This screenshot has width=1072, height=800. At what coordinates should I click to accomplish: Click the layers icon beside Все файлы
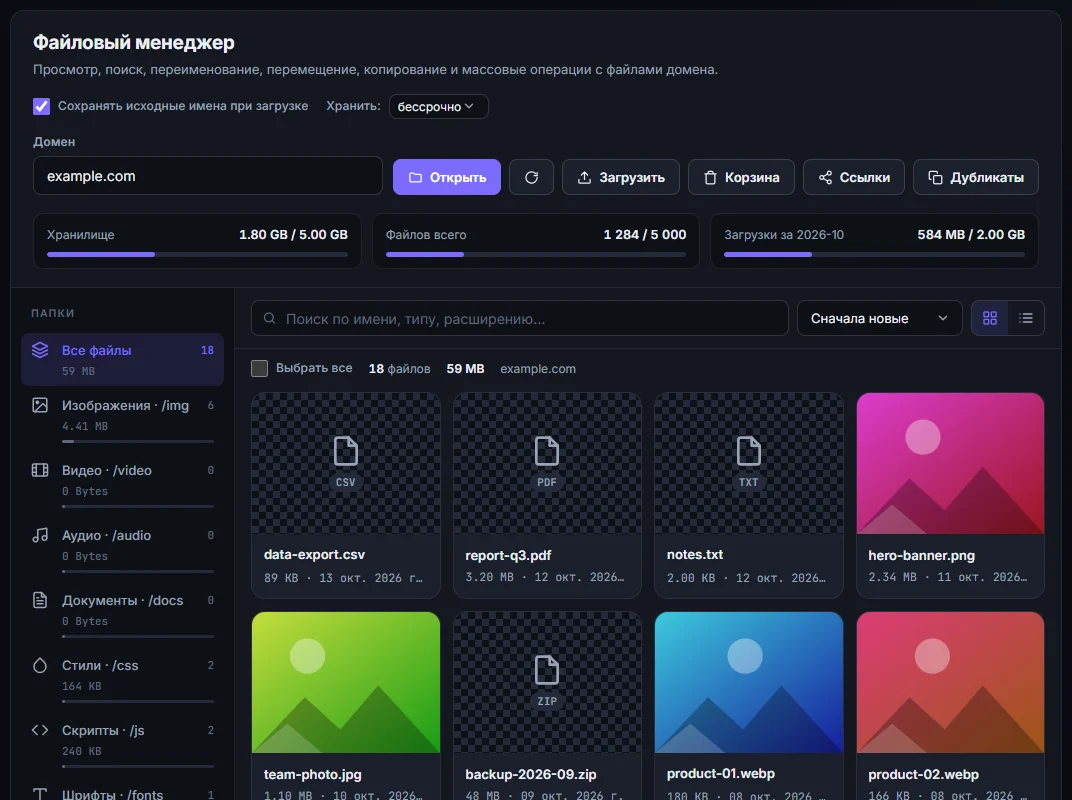(40, 350)
